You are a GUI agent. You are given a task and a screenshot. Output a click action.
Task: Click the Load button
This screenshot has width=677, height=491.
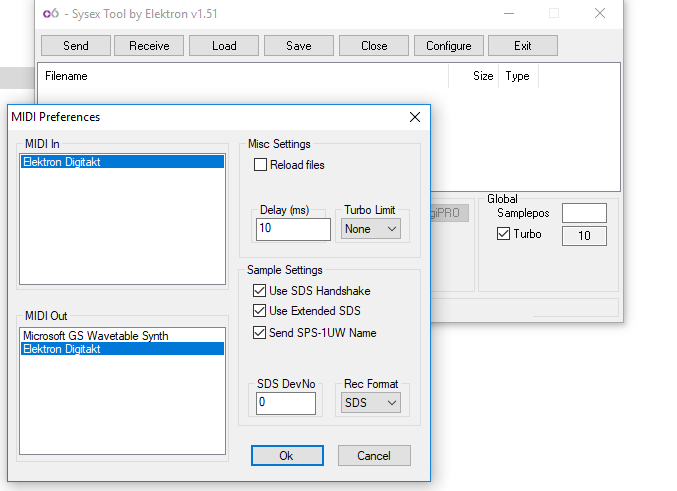point(224,46)
